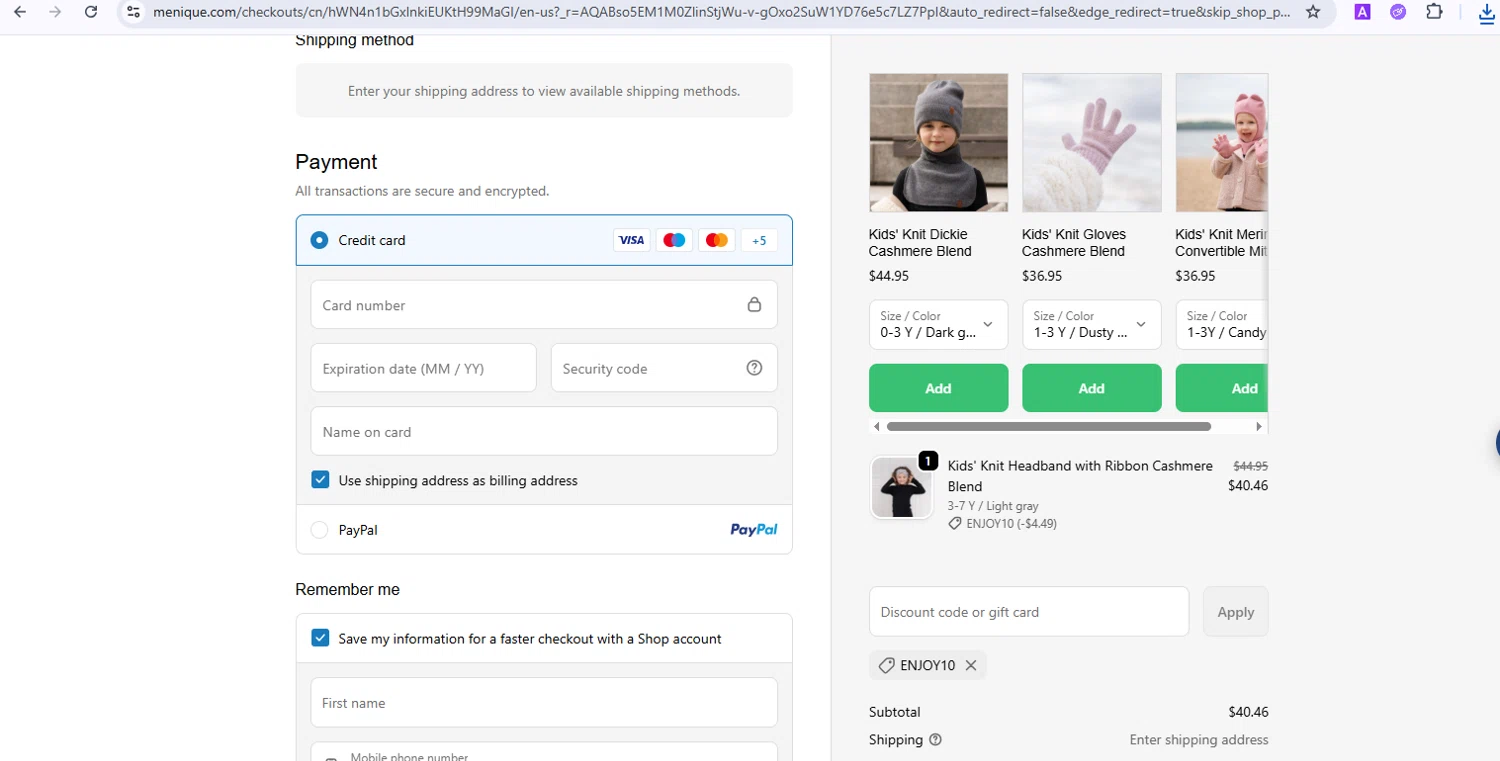Click the browser address bar URL
This screenshot has width=1500, height=761.
point(720,12)
